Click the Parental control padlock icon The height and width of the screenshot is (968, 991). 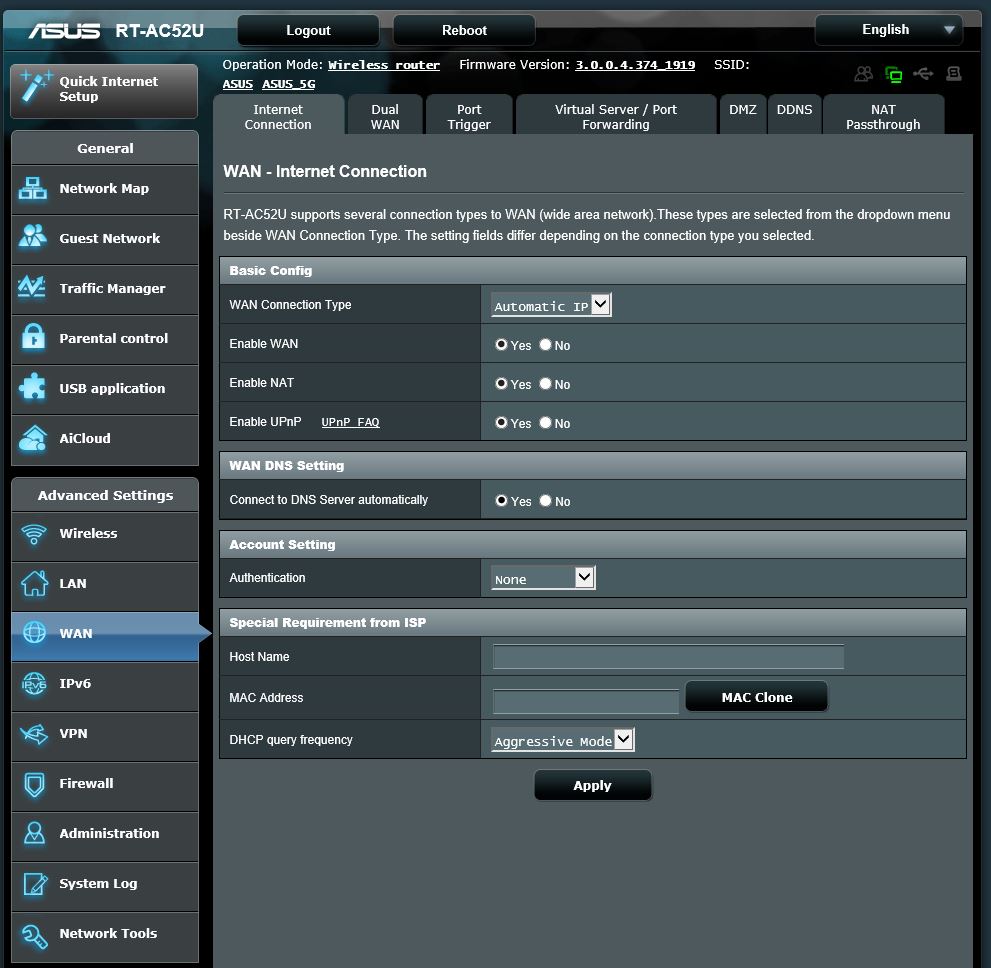click(x=33, y=337)
